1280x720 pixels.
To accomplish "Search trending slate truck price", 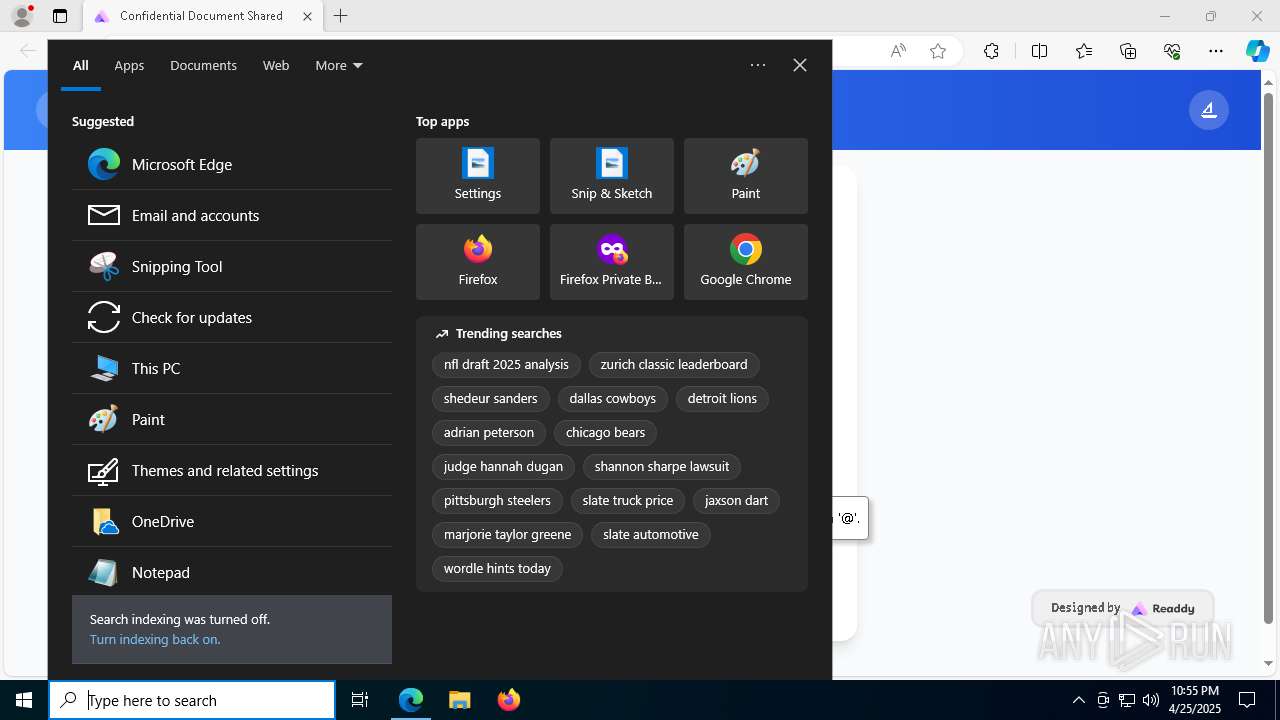I will click(x=628, y=501).
